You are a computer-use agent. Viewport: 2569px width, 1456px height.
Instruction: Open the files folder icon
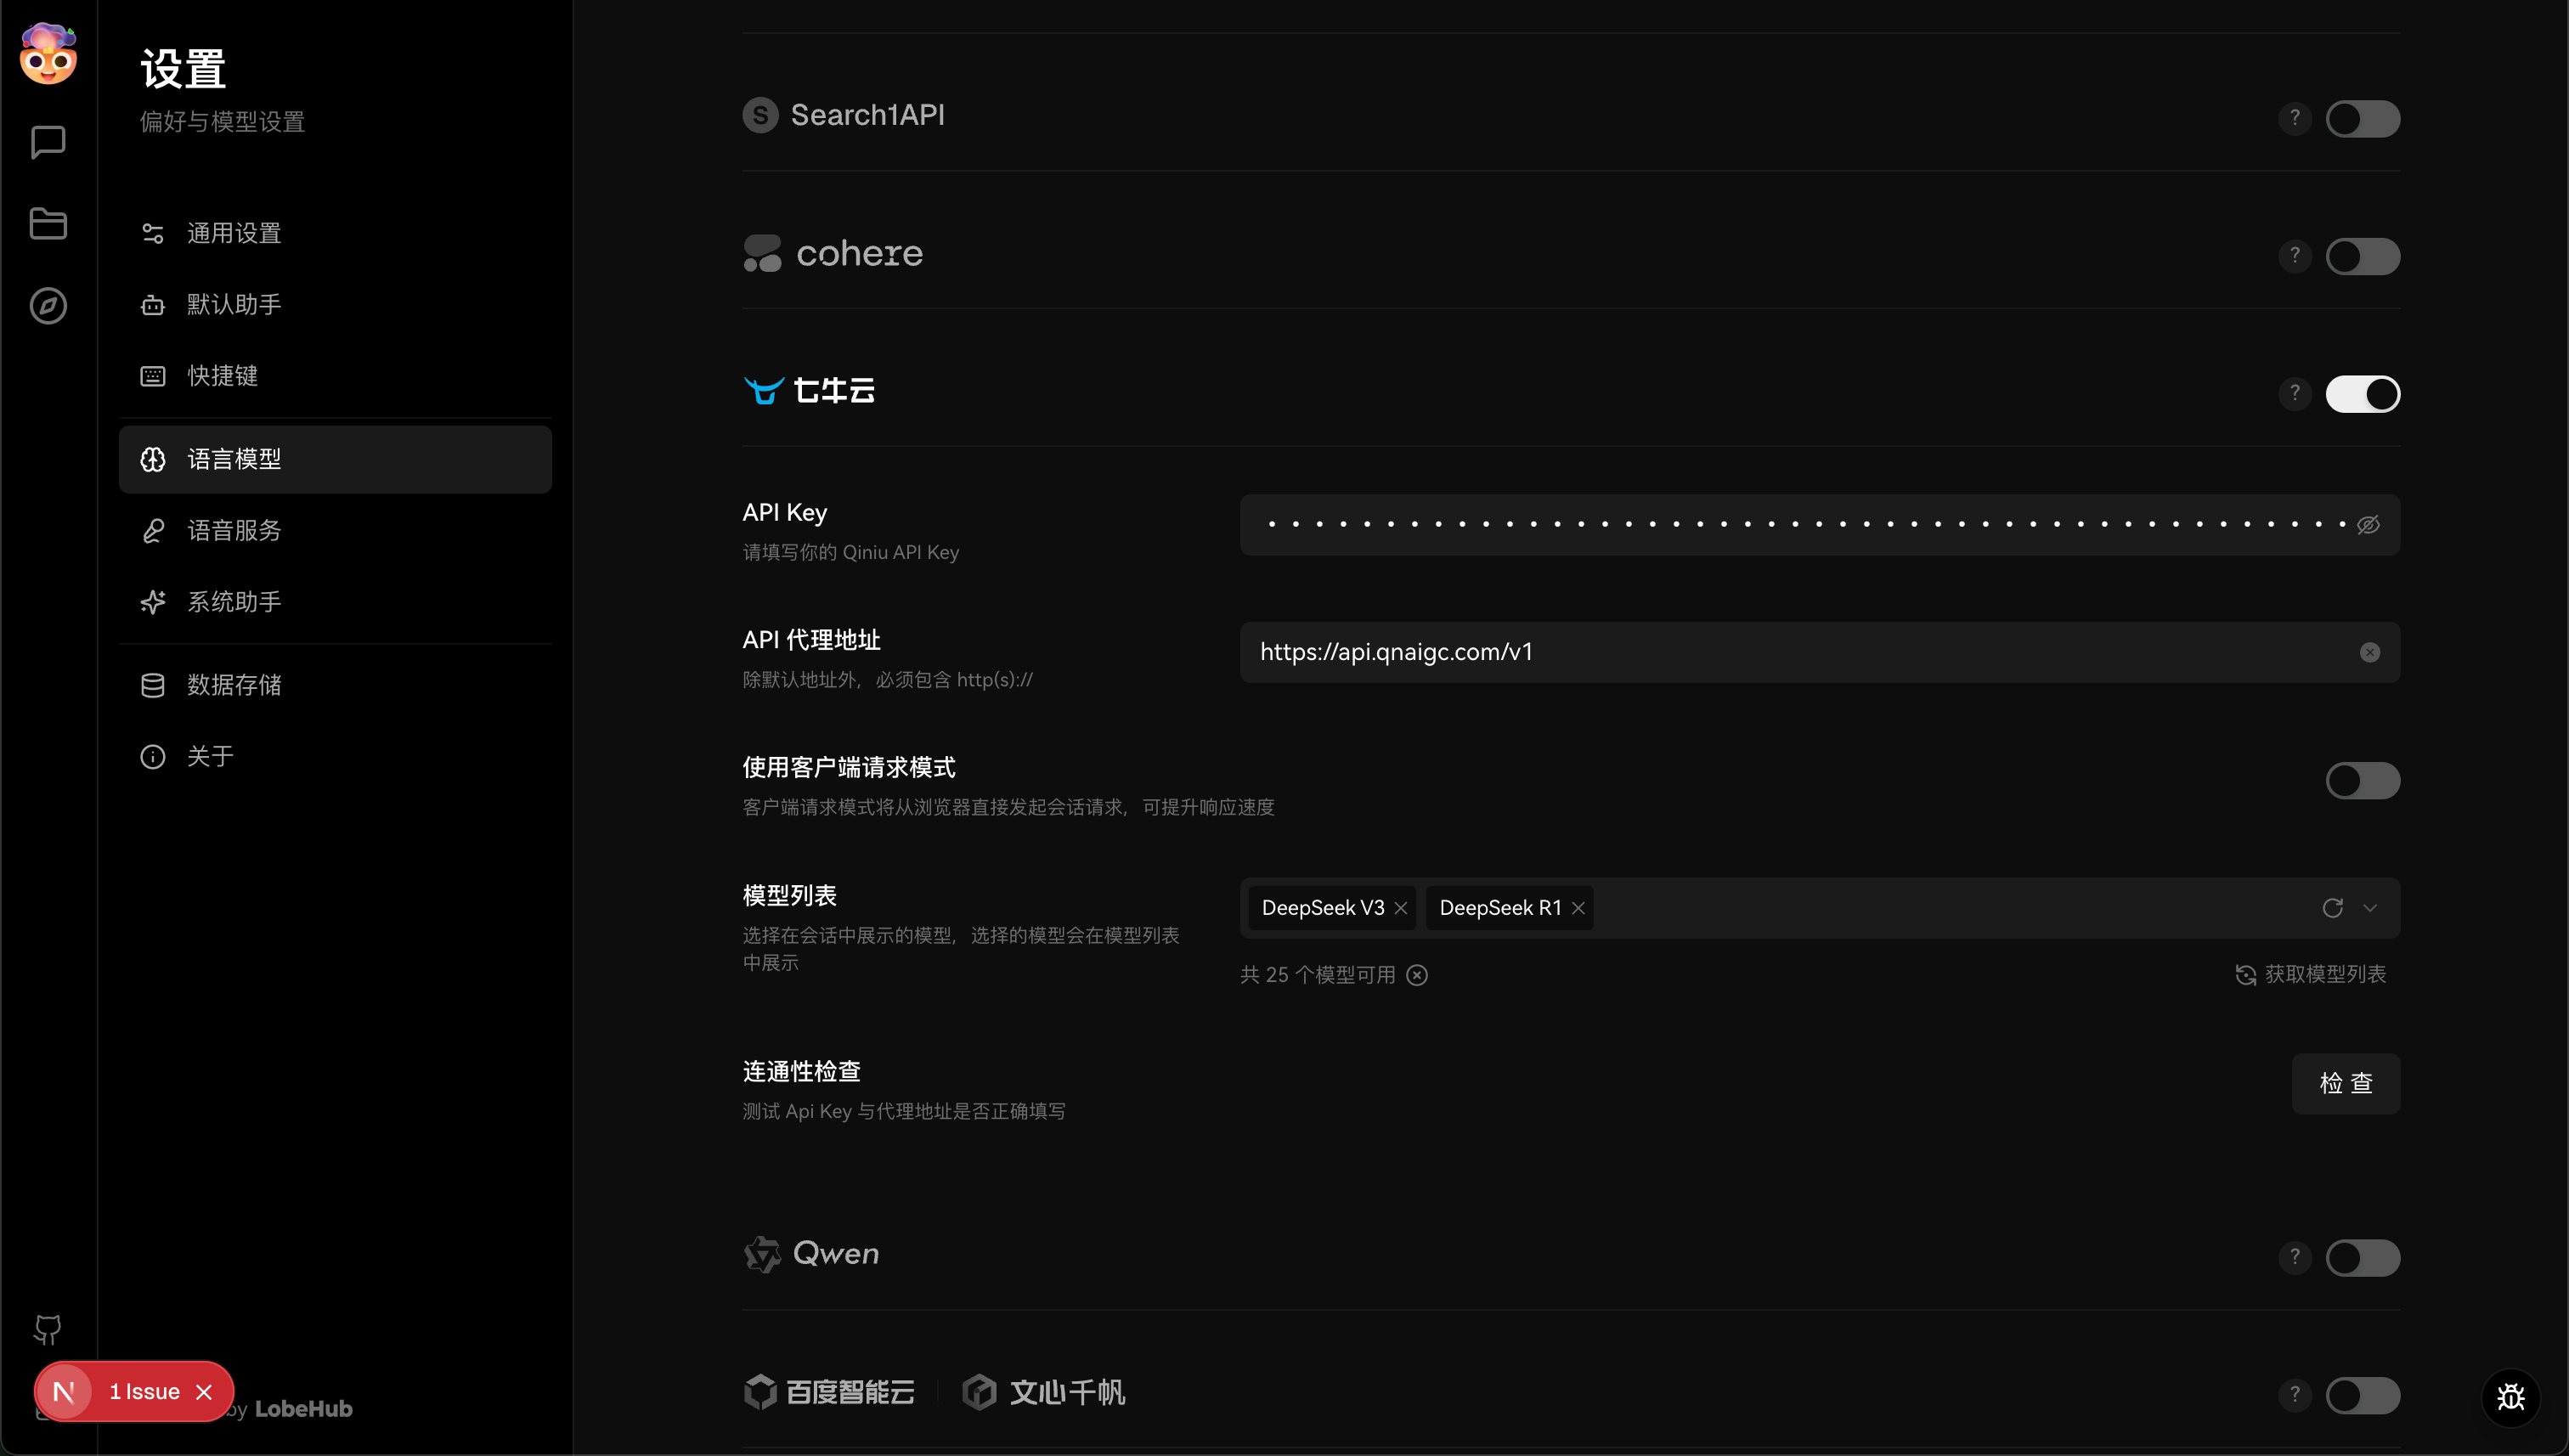(x=48, y=223)
